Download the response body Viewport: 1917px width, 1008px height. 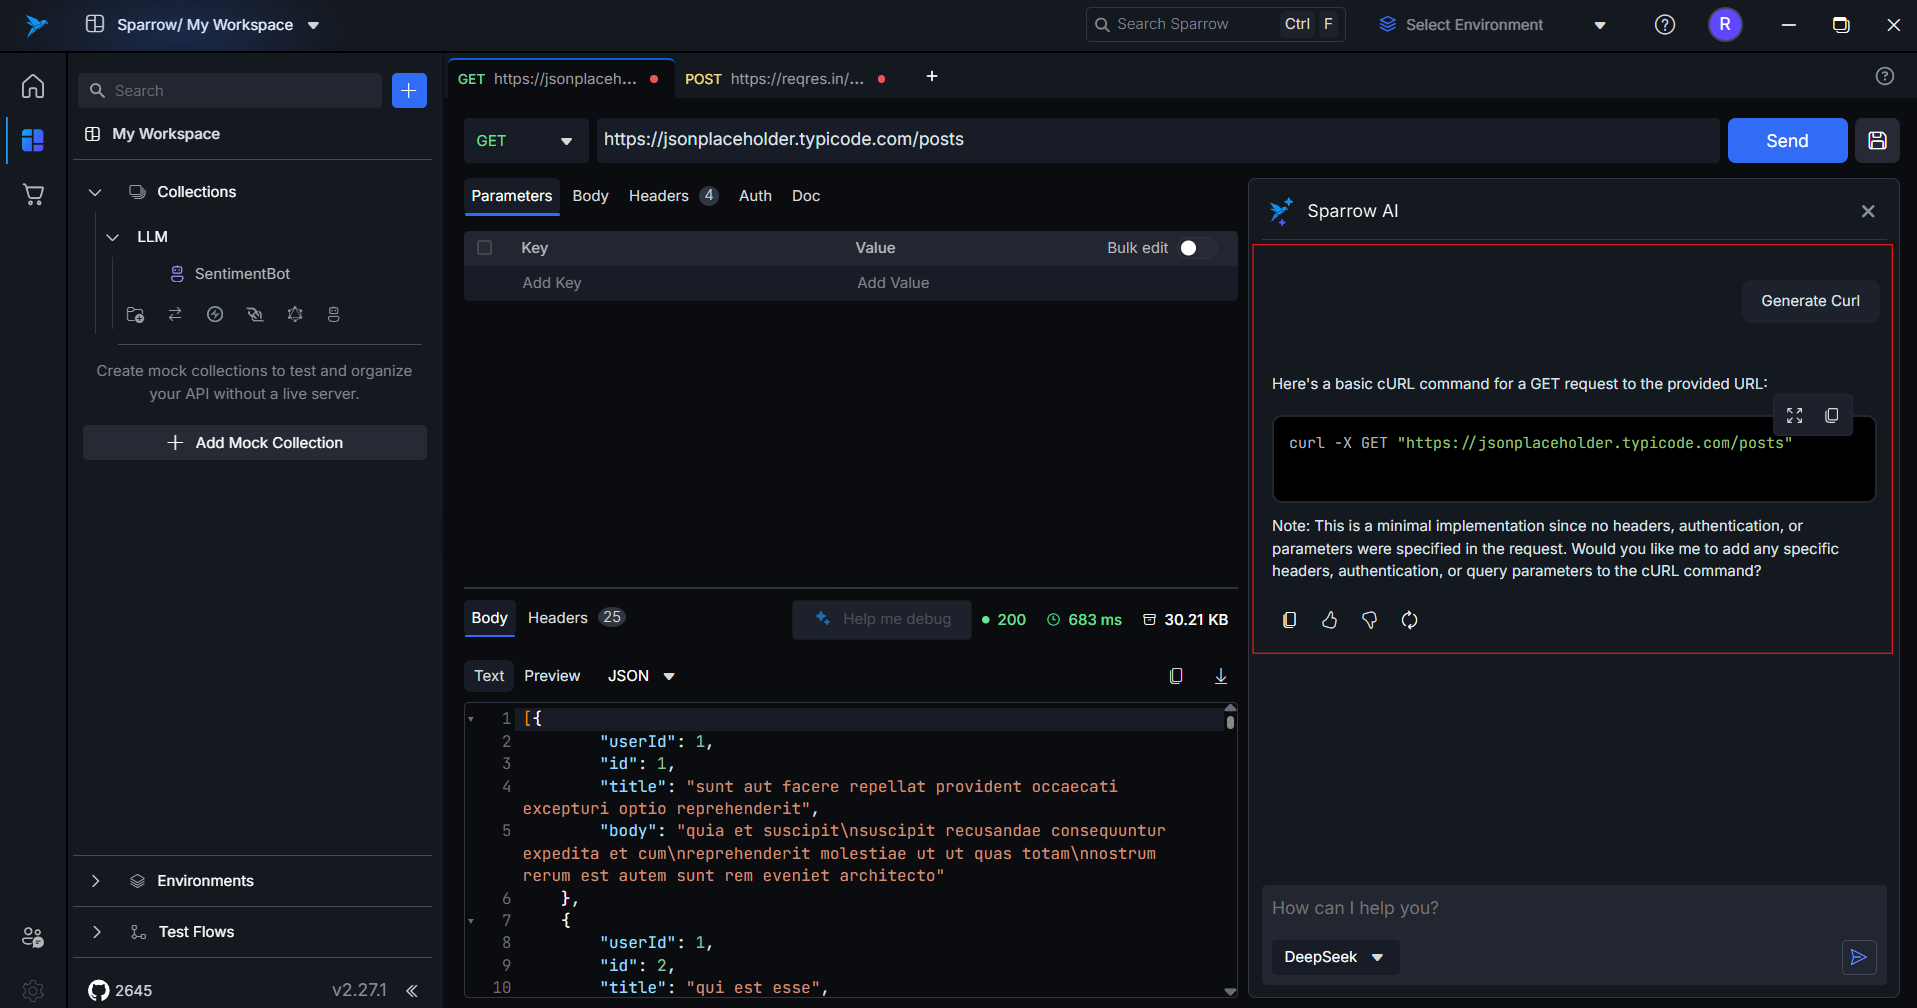click(x=1221, y=676)
